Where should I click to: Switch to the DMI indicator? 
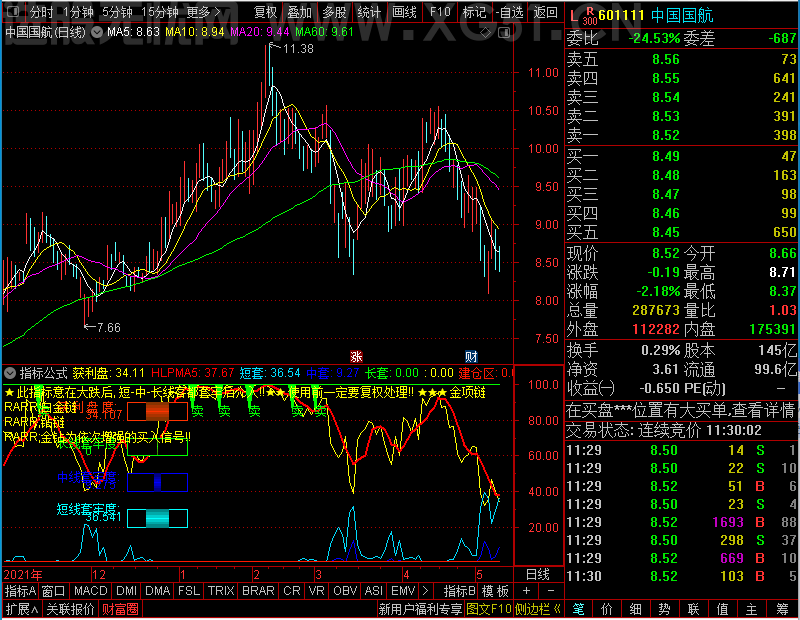(x=127, y=591)
